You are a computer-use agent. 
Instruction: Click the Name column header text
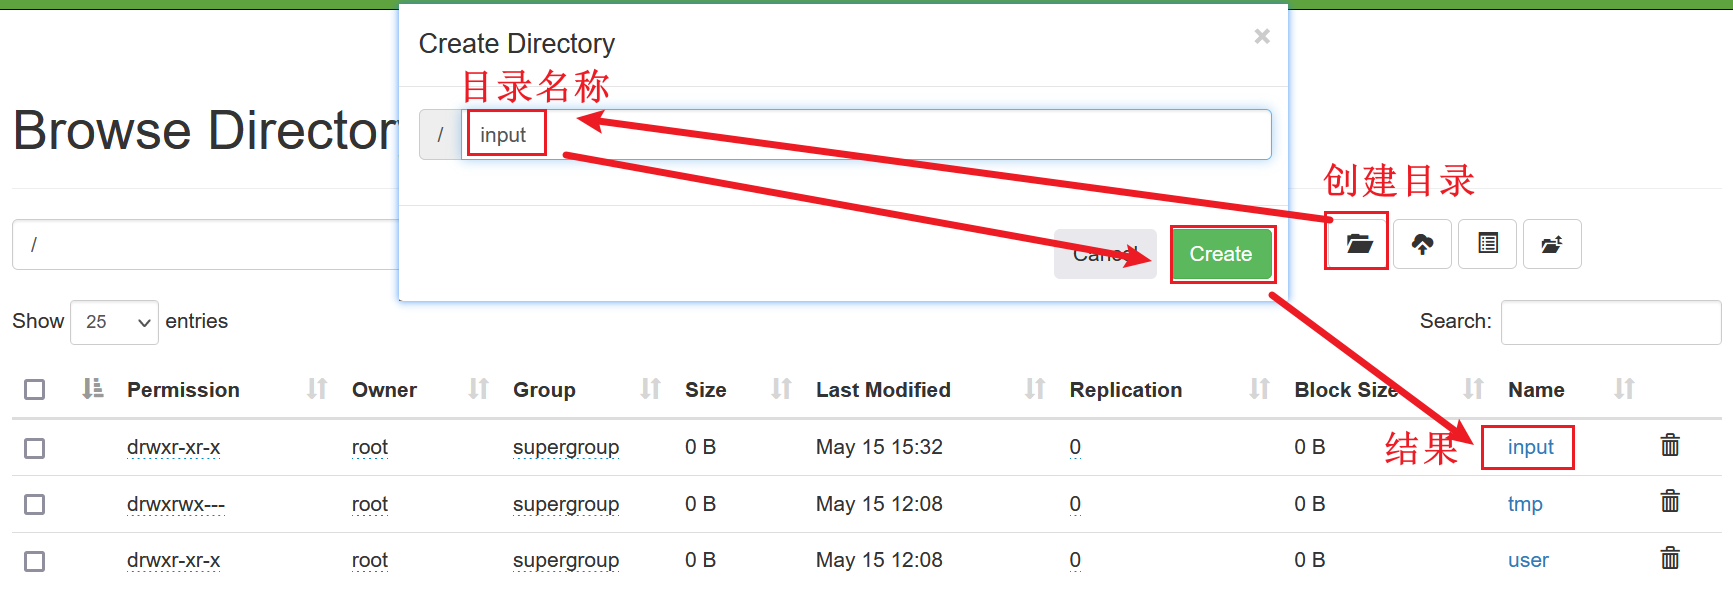[1536, 390]
